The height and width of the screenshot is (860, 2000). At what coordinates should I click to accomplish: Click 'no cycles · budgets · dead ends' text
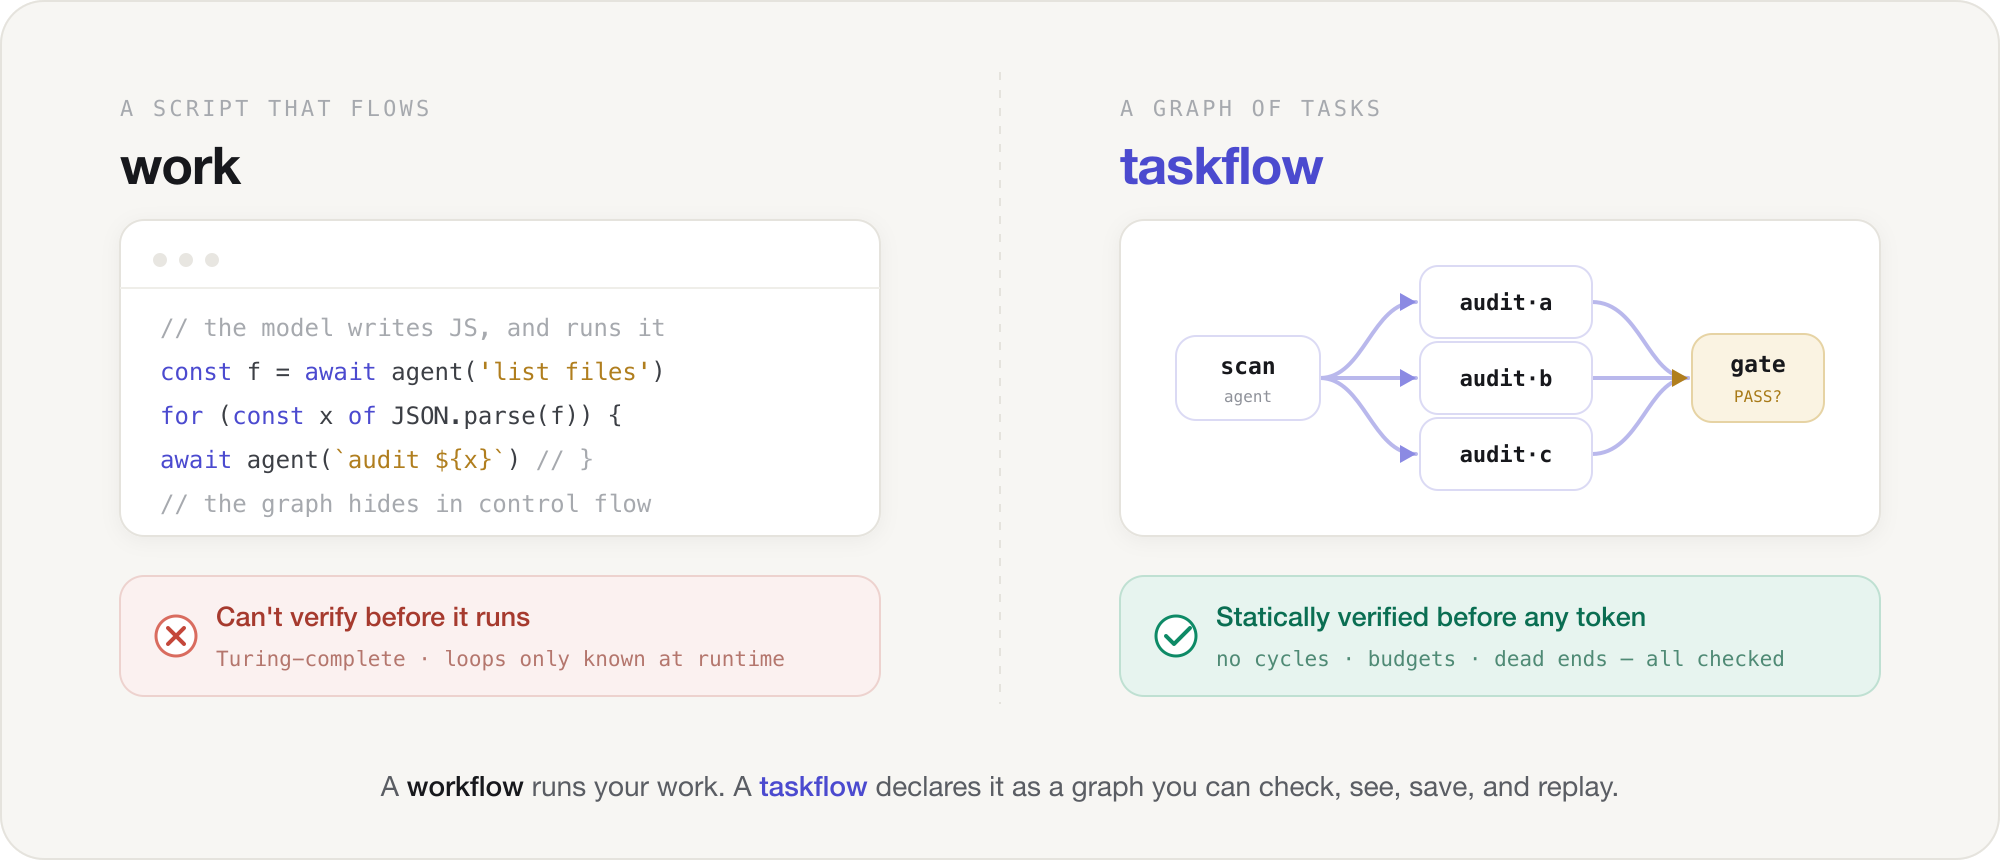(x=1411, y=659)
